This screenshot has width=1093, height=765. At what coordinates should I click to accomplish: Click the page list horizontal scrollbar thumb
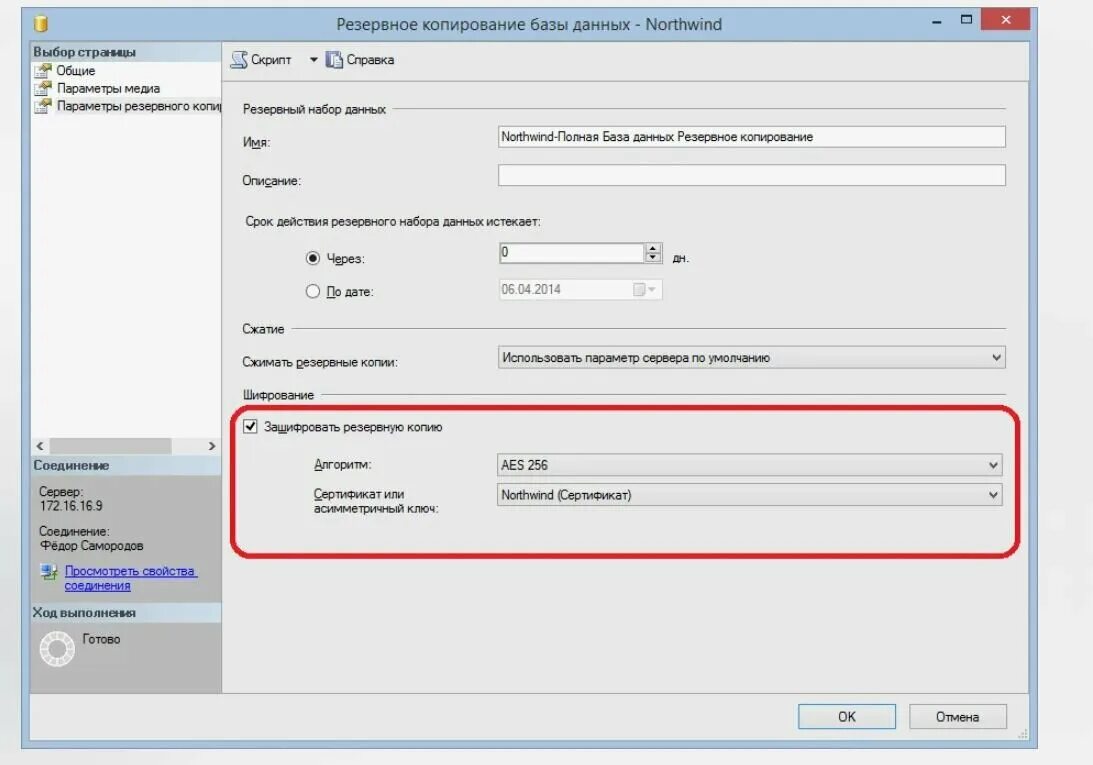pyautogui.click(x=110, y=446)
